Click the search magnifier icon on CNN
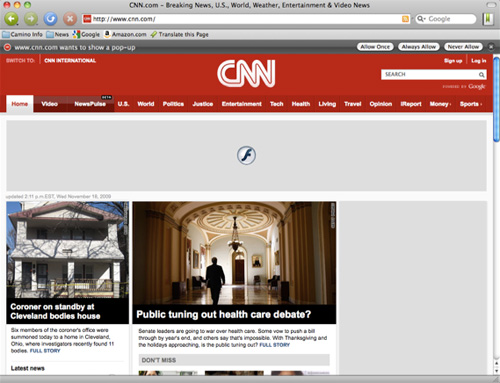This screenshot has height=383, width=500. point(482,75)
